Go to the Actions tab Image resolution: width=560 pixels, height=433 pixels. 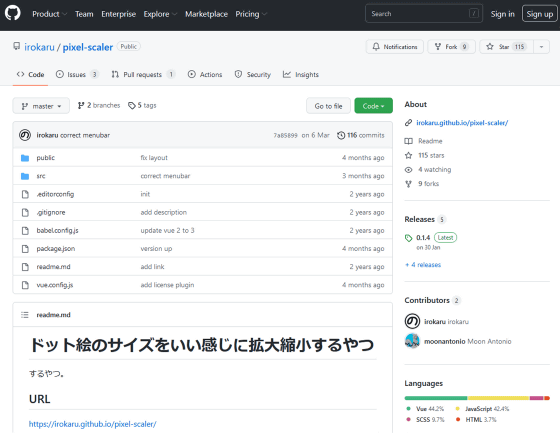coord(205,74)
